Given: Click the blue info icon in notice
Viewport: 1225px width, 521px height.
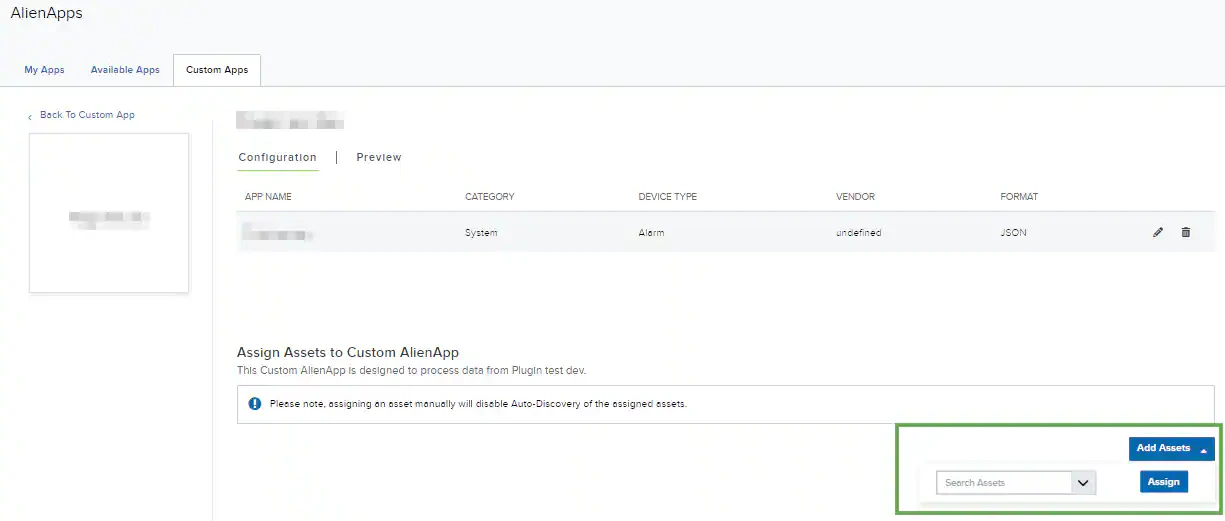Looking at the screenshot, I should pyautogui.click(x=255, y=404).
